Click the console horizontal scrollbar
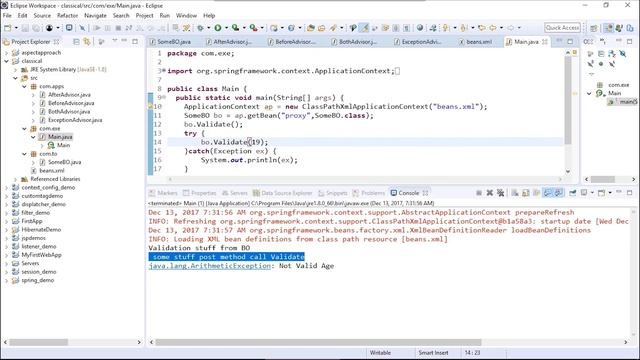 [x=318, y=342]
